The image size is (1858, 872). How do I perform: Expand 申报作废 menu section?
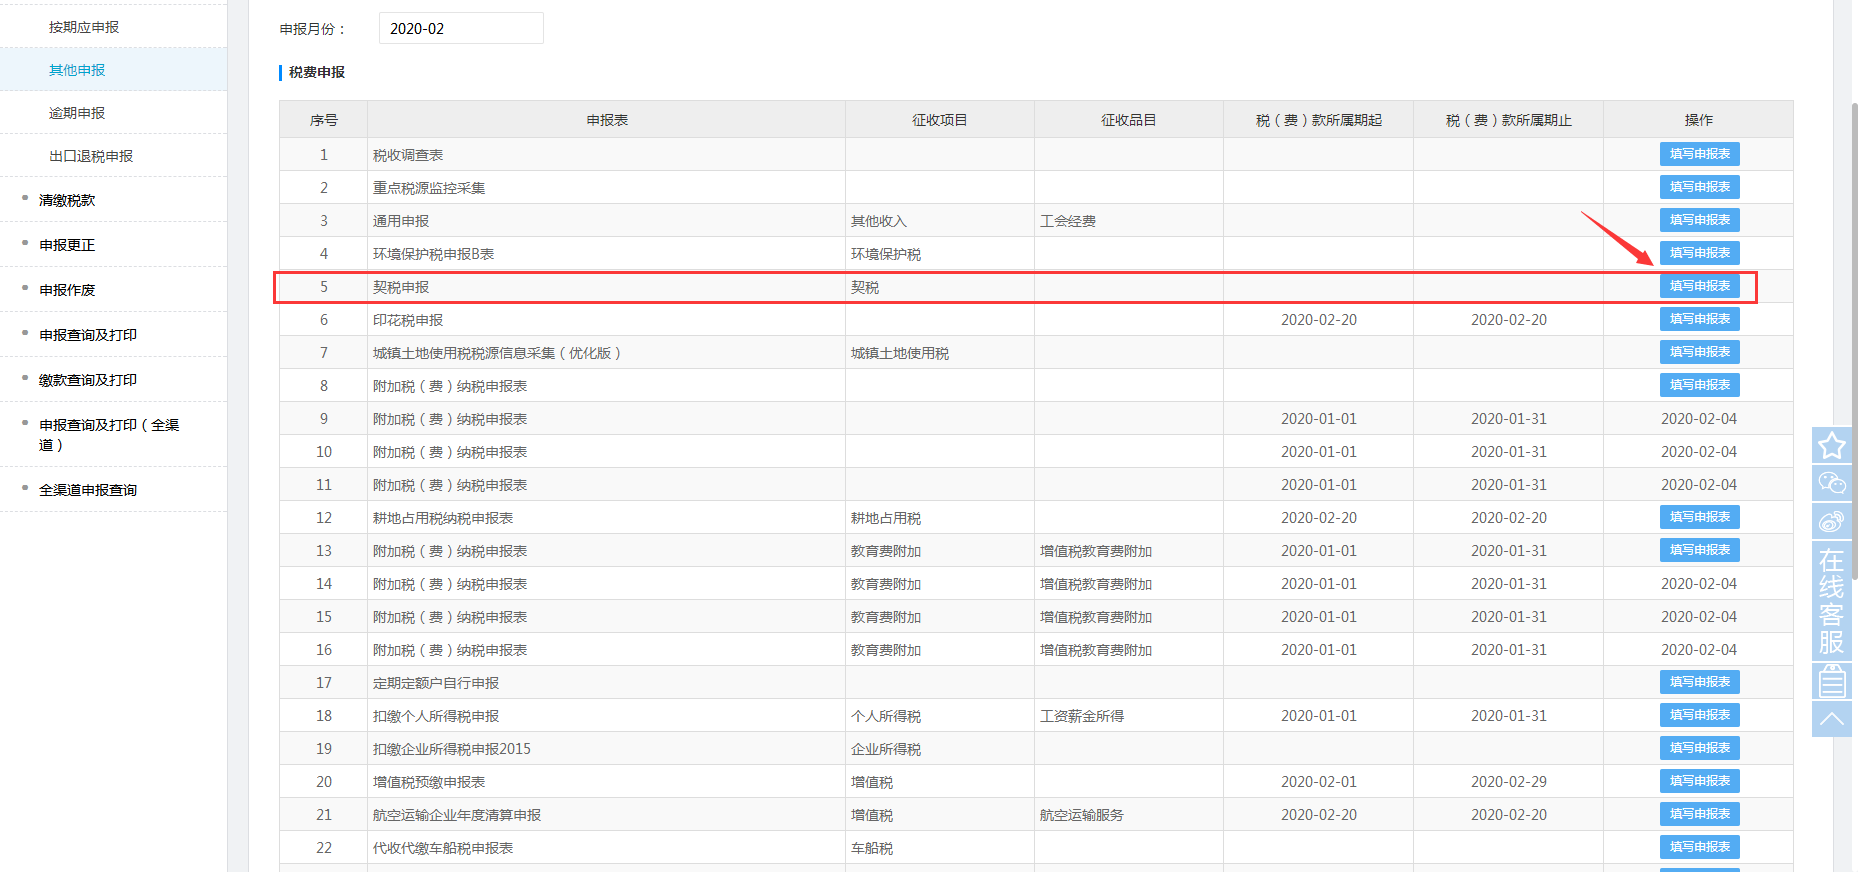67,290
